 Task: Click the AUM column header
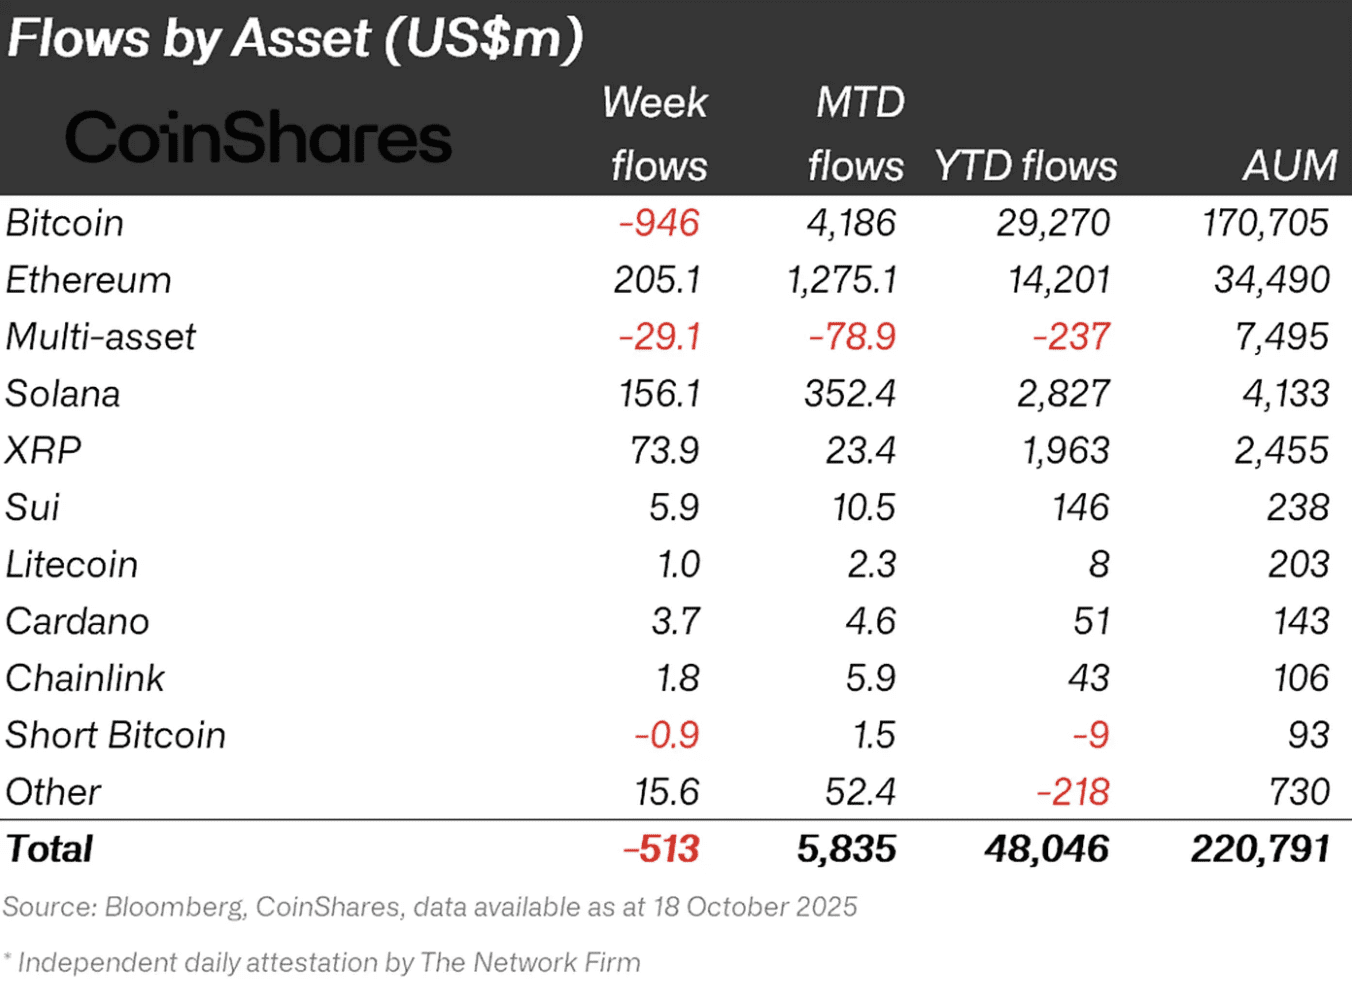(x=1289, y=166)
